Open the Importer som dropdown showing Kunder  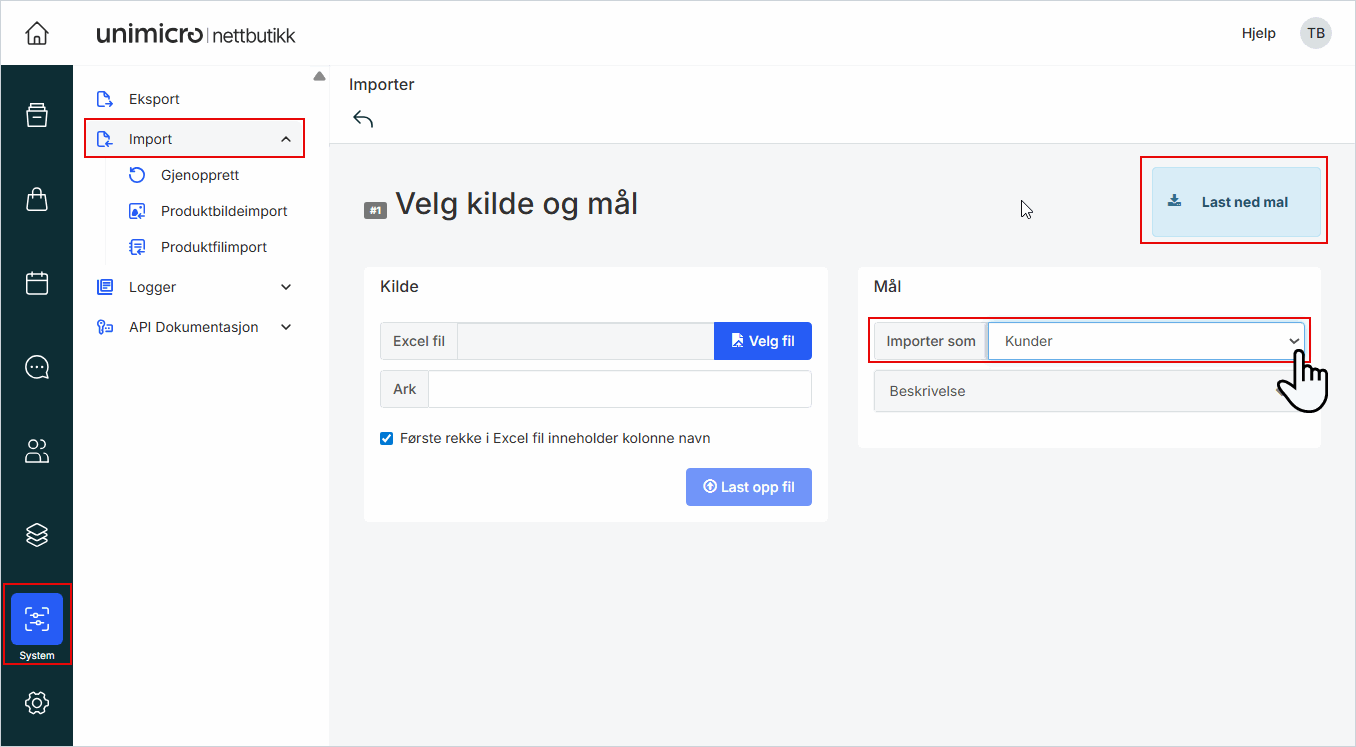[1146, 341]
